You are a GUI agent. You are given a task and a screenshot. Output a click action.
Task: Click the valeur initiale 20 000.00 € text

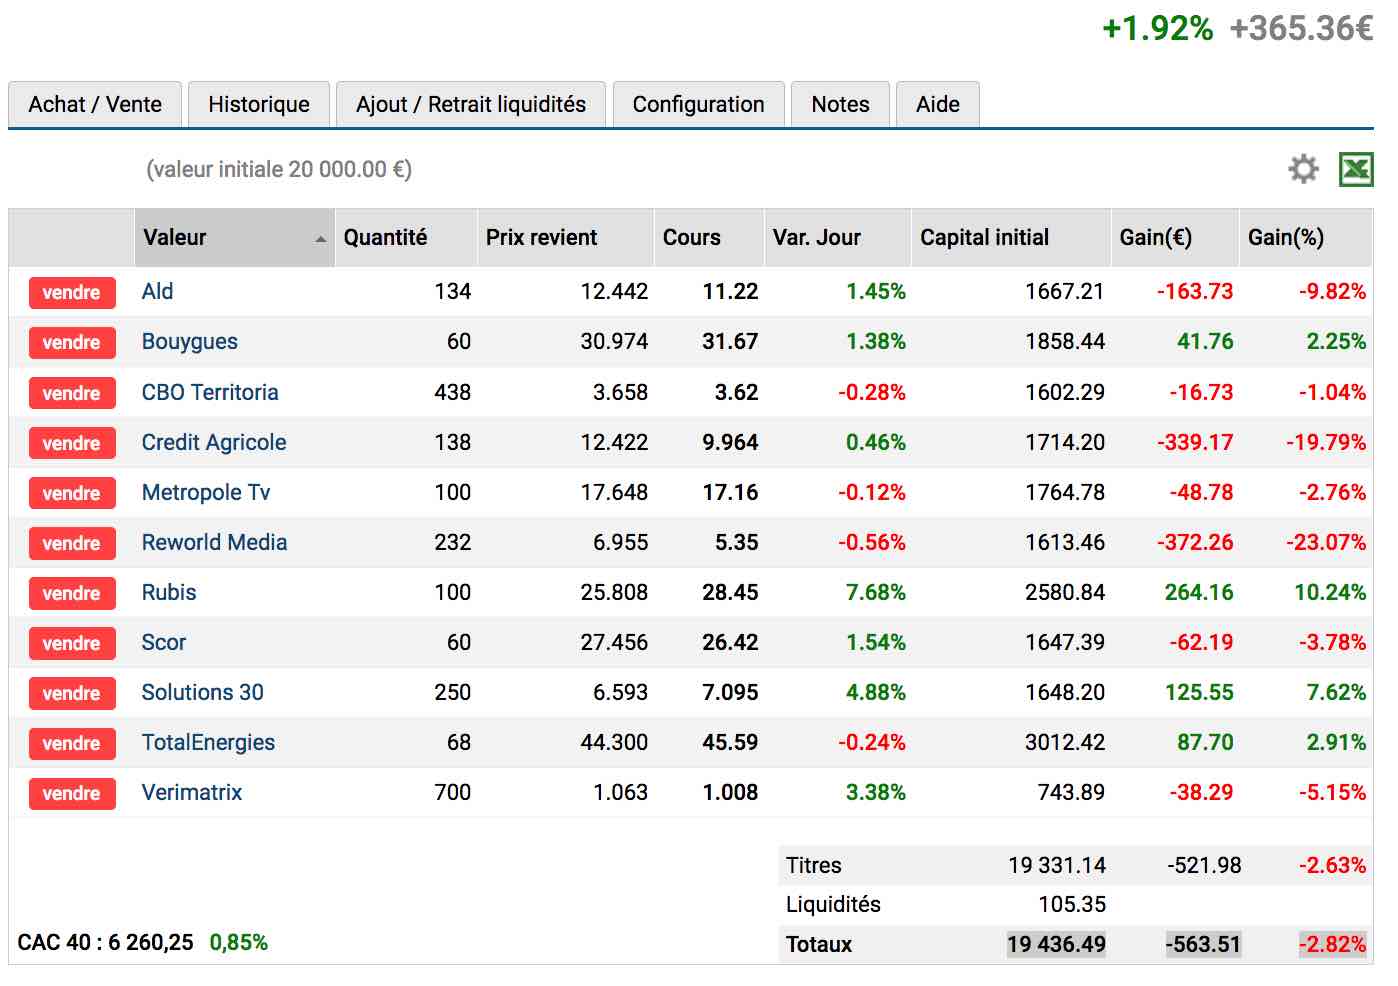click(x=279, y=169)
